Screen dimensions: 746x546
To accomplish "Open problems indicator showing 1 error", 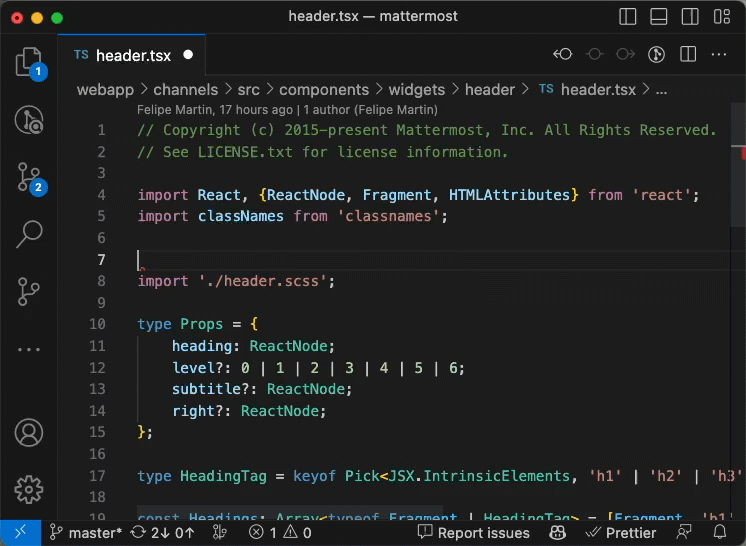I will [280, 533].
